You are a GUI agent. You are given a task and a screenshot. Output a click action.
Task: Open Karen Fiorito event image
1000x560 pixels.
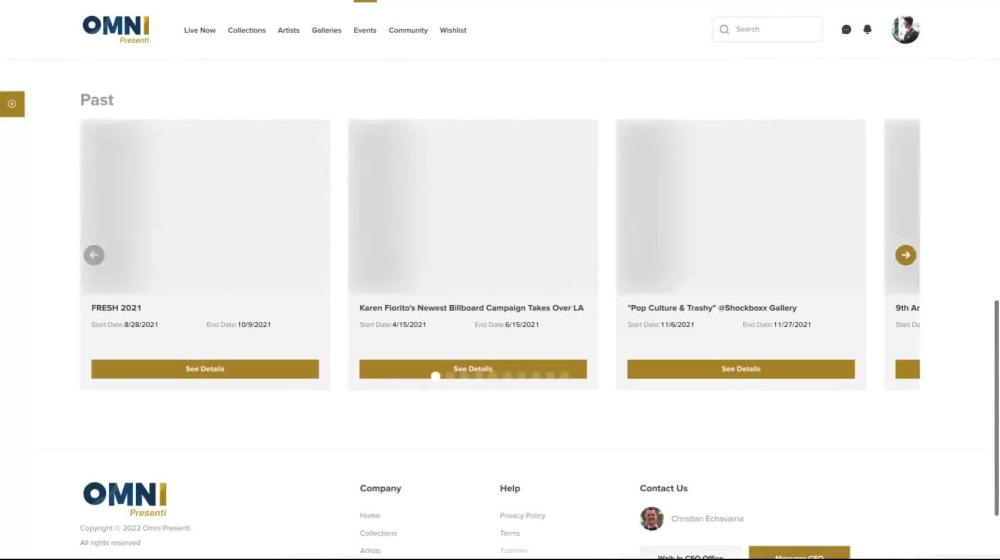[x=473, y=207]
